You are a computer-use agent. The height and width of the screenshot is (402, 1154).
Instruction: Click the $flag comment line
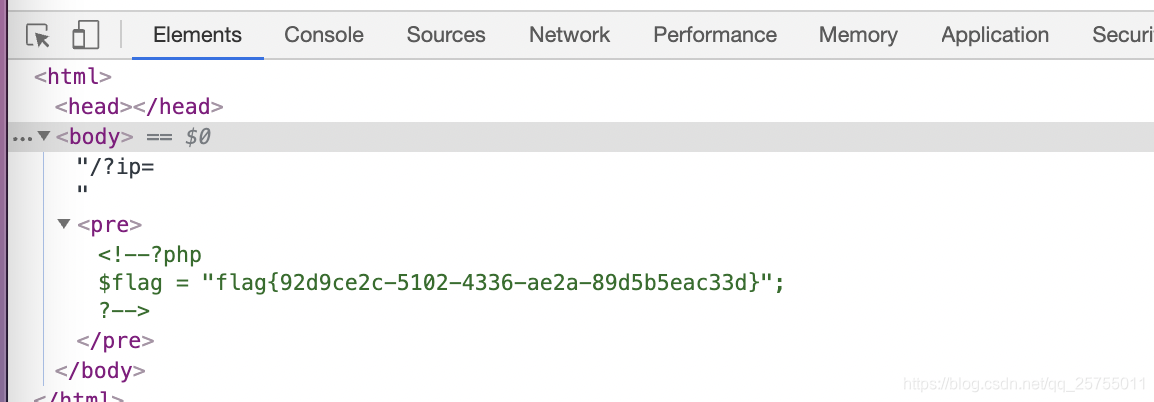point(442,282)
